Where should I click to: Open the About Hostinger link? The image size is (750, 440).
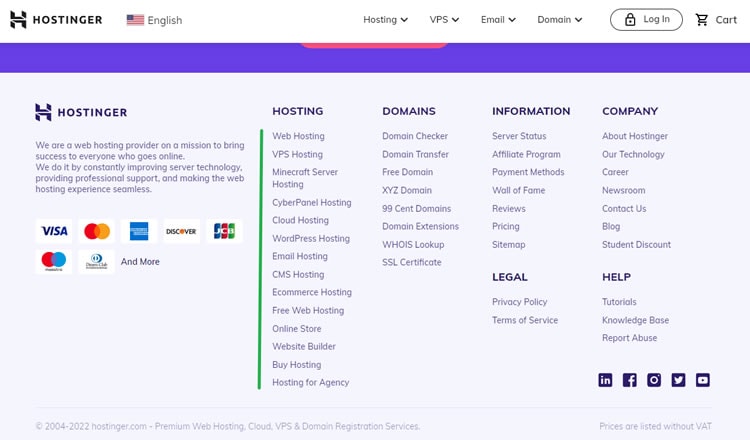click(635, 136)
